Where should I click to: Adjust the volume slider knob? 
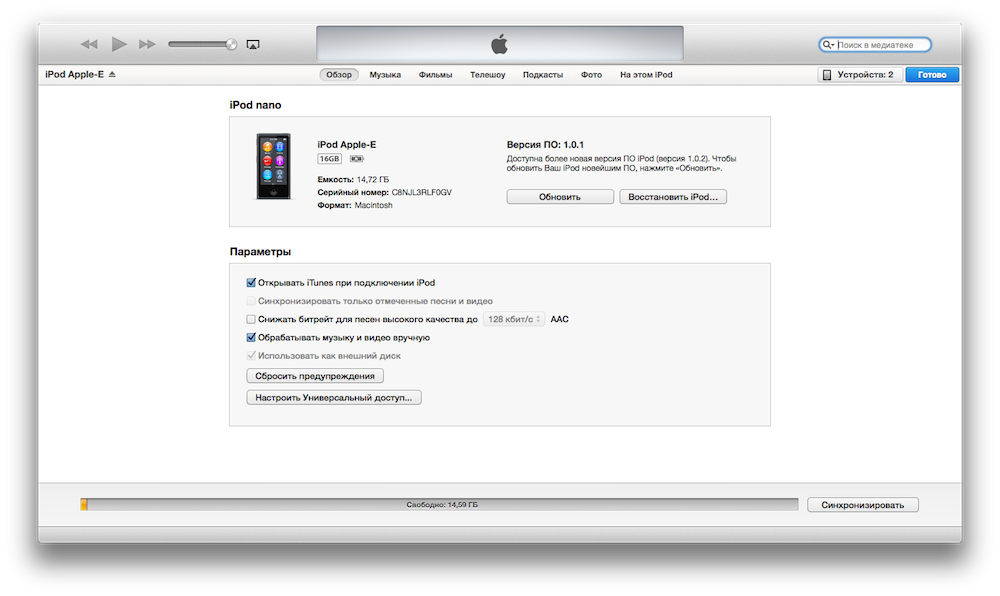[x=232, y=44]
